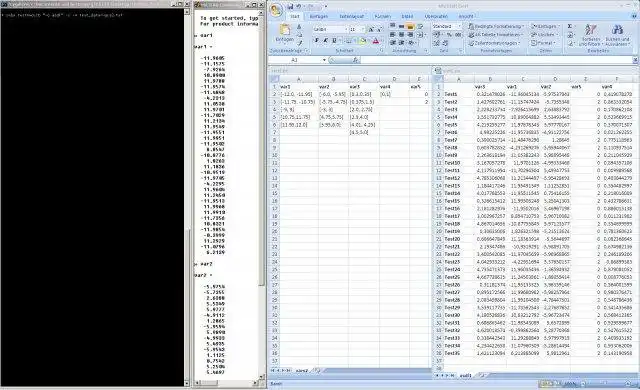Apply the yellow fill color bucket

[x=362, y=41]
